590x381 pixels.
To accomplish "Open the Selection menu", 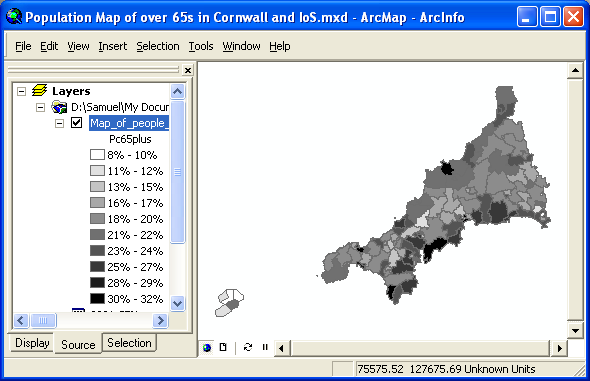I will pyautogui.click(x=158, y=46).
